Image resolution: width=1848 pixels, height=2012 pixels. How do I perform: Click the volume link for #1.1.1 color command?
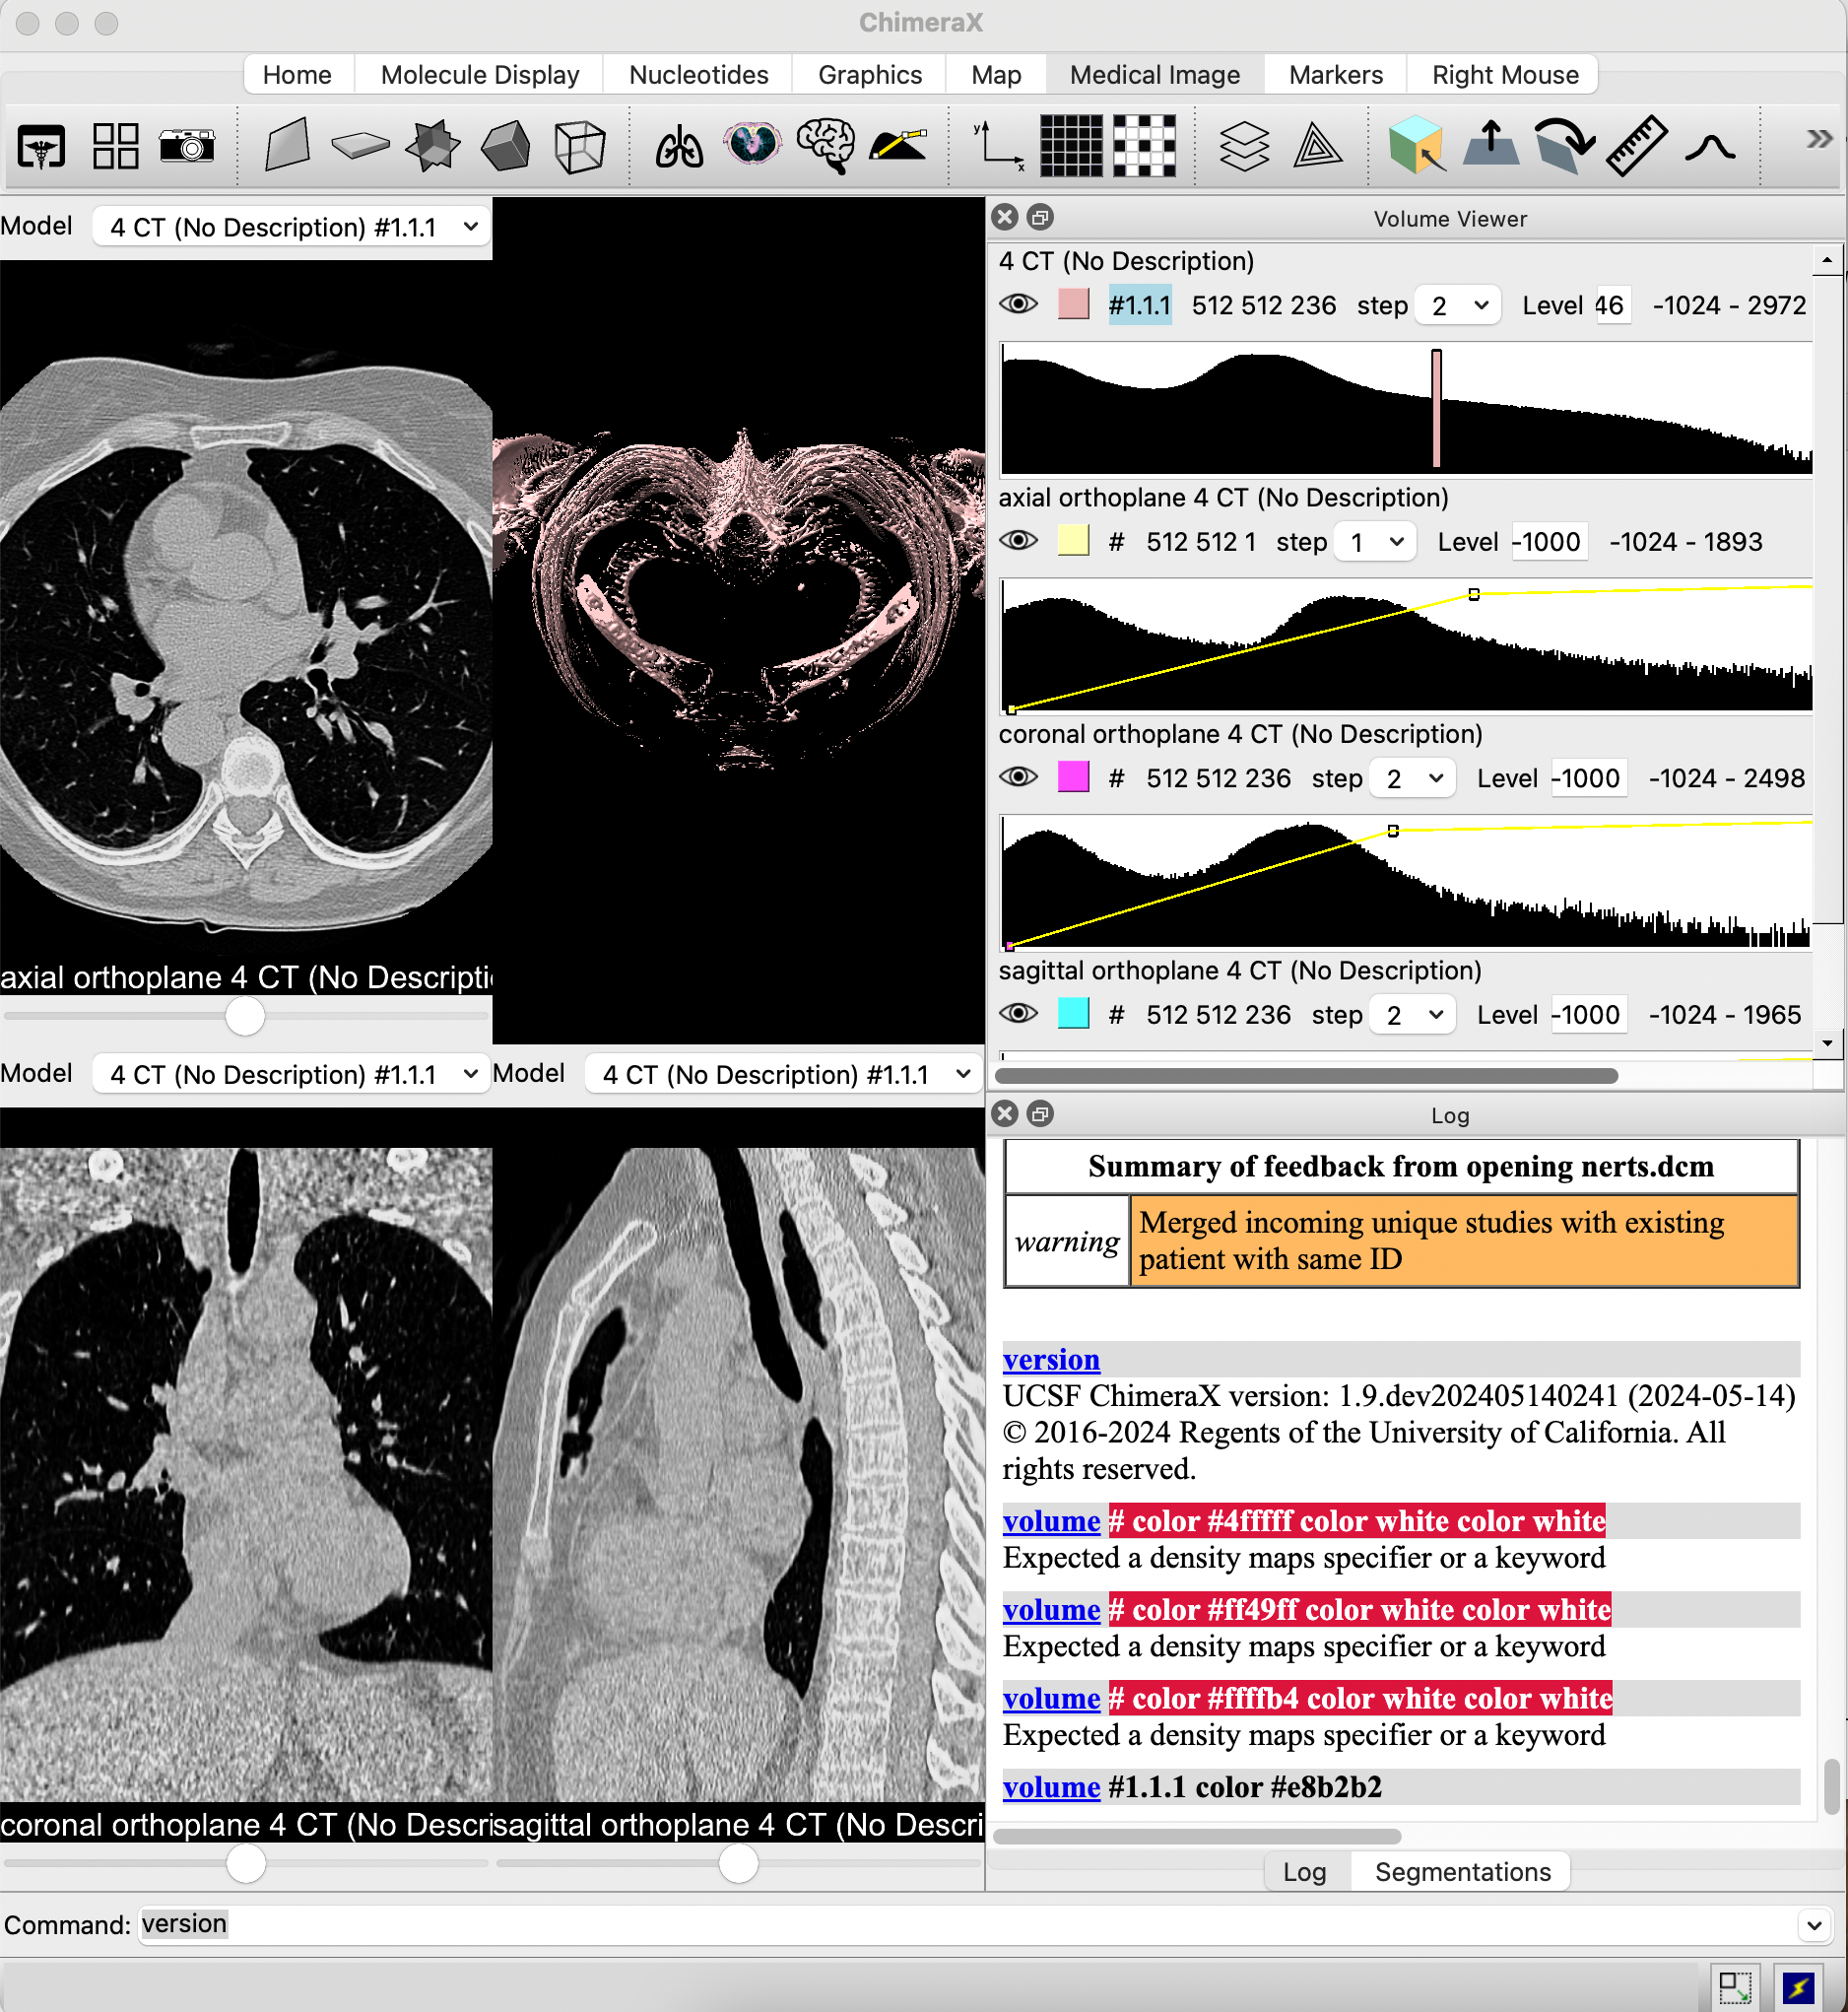[1051, 1786]
